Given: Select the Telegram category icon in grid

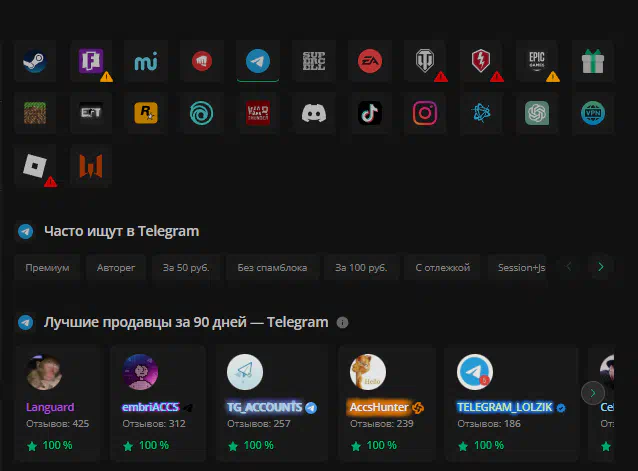Looking at the screenshot, I should tap(258, 61).
